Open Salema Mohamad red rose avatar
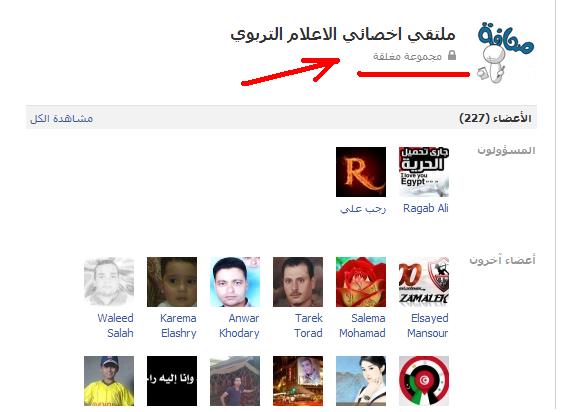Image resolution: width=578 pixels, height=412 pixels. point(361,282)
